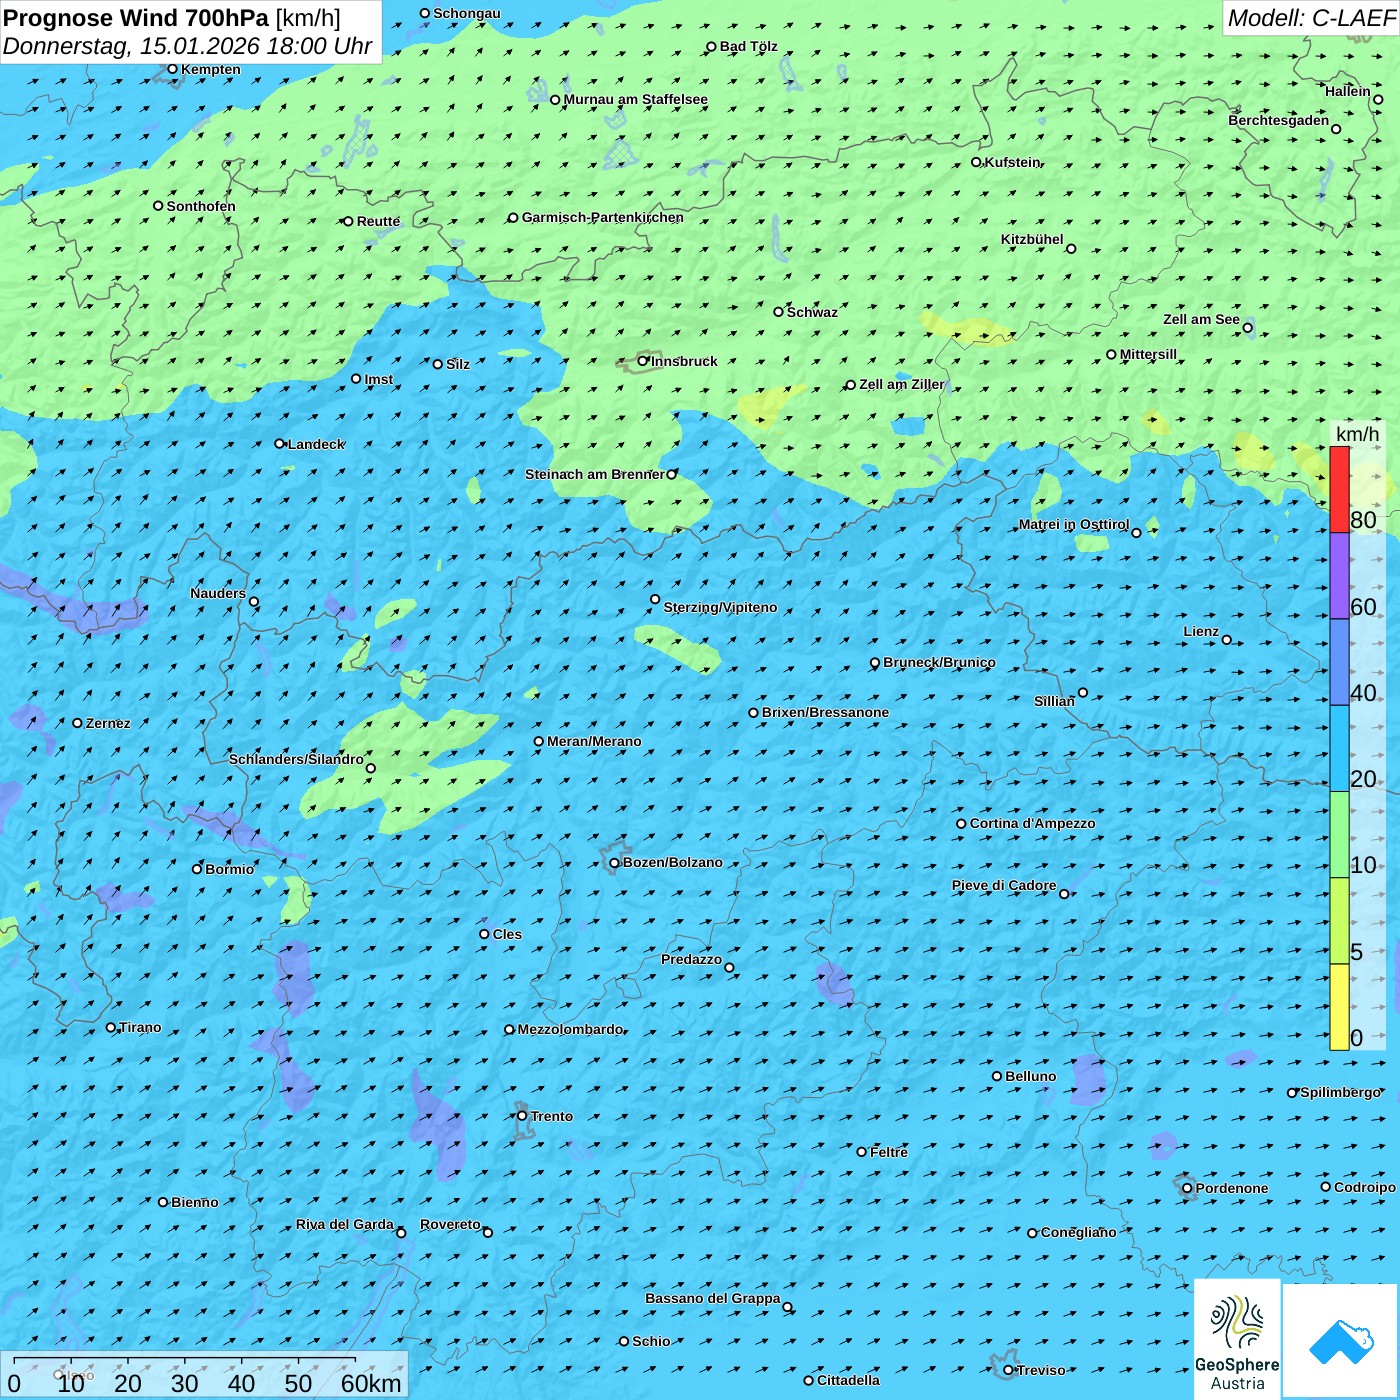Viewport: 1400px width, 1400px height.
Task: Click the blue mountain cloud logo
Action: [x=1341, y=1341]
